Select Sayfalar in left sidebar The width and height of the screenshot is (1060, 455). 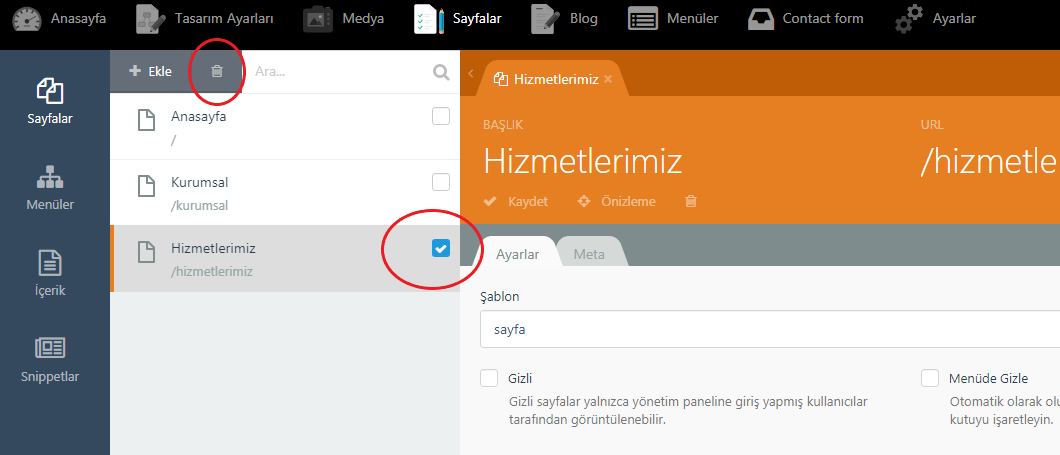(x=50, y=101)
